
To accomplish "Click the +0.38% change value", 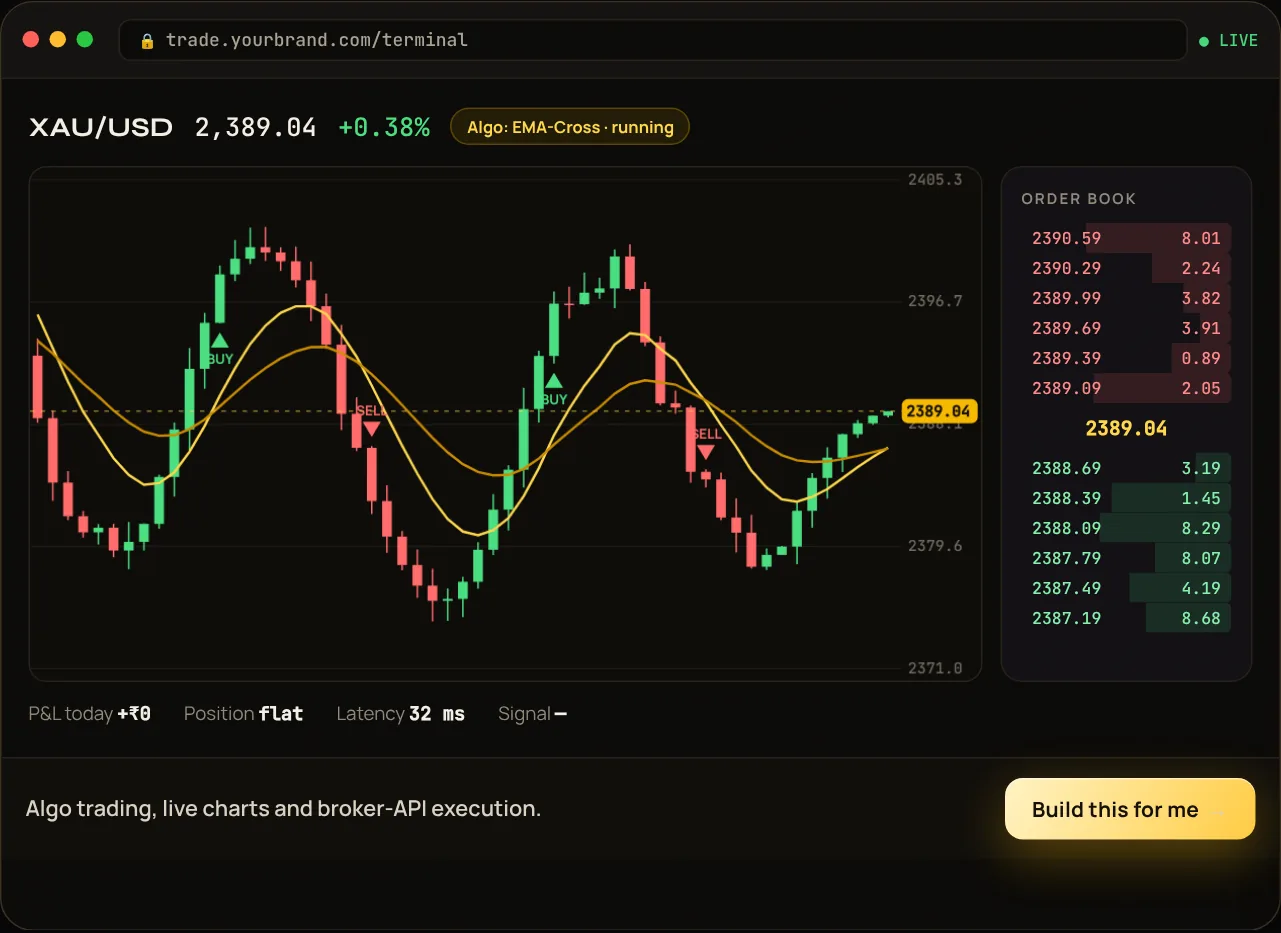I will [x=384, y=127].
